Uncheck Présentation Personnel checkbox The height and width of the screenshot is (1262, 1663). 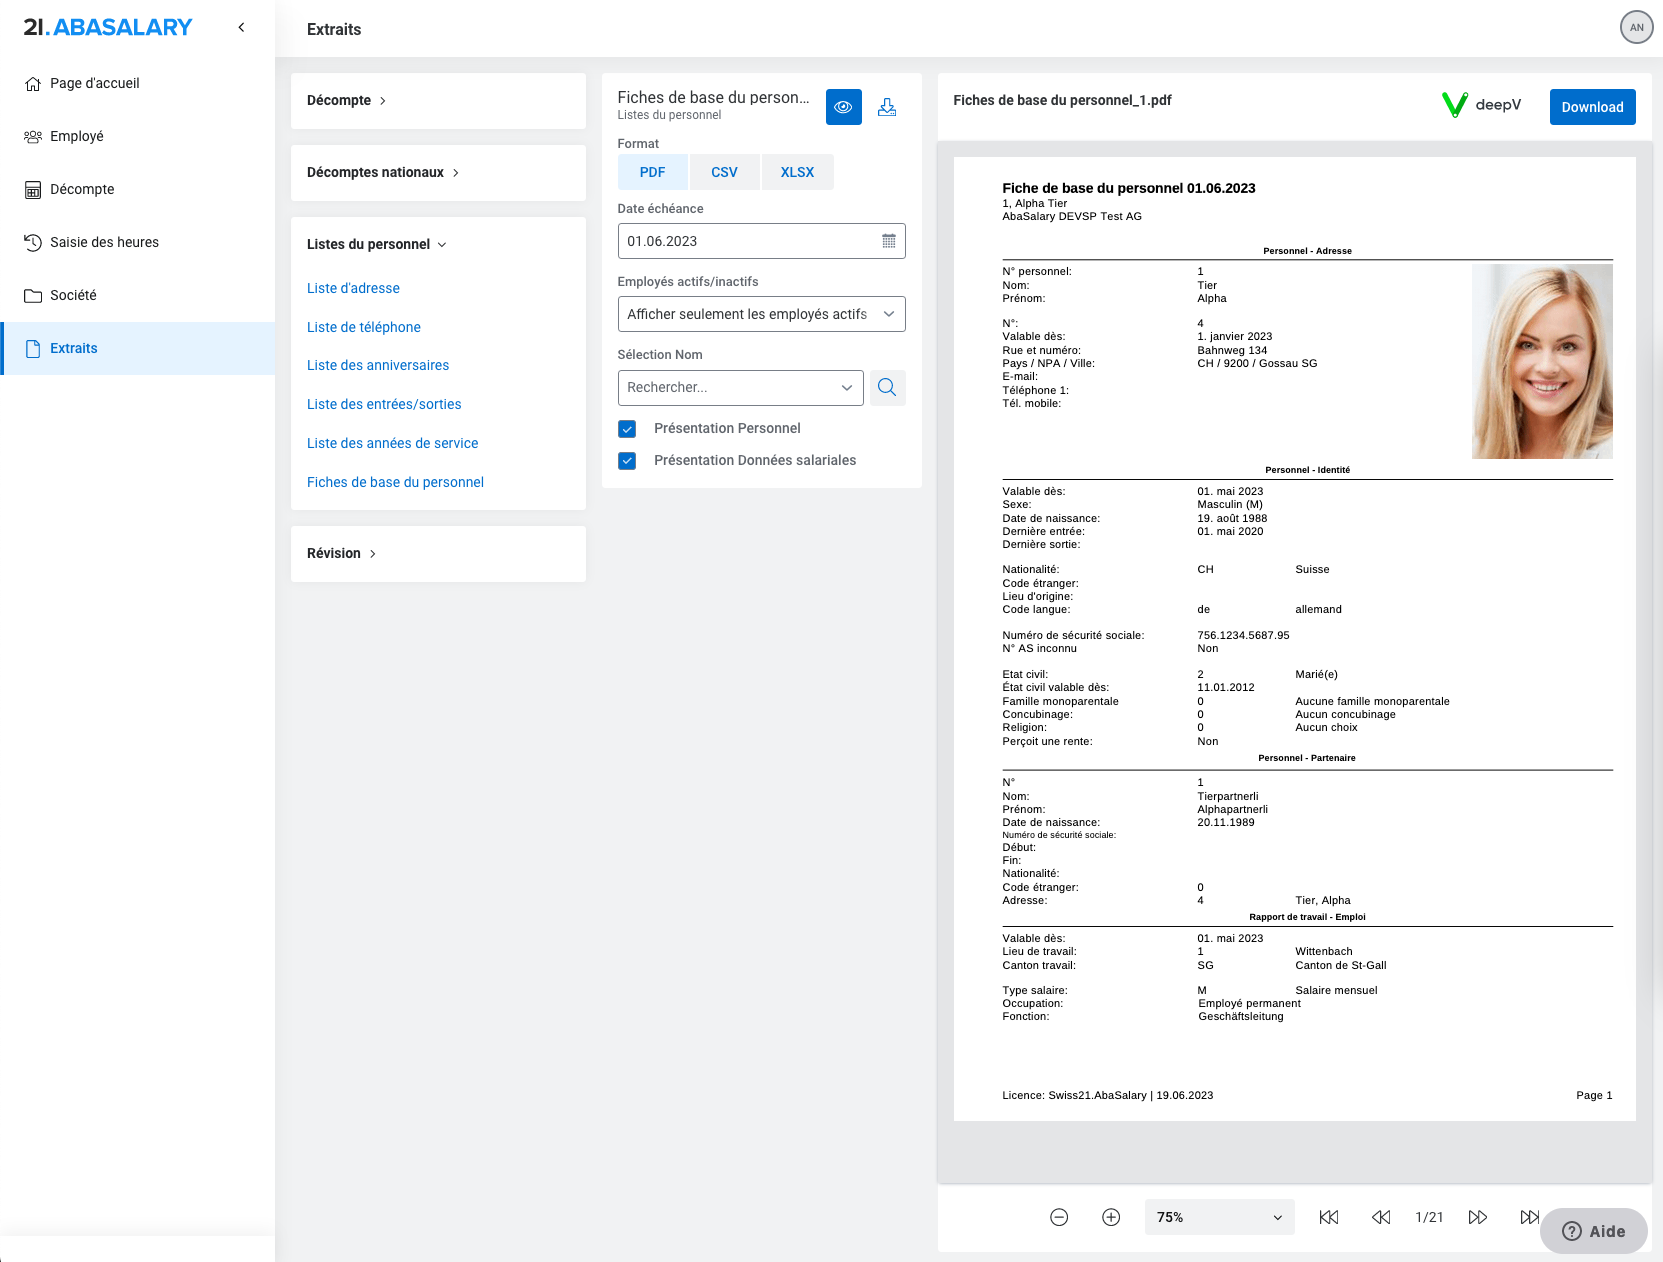click(x=627, y=429)
